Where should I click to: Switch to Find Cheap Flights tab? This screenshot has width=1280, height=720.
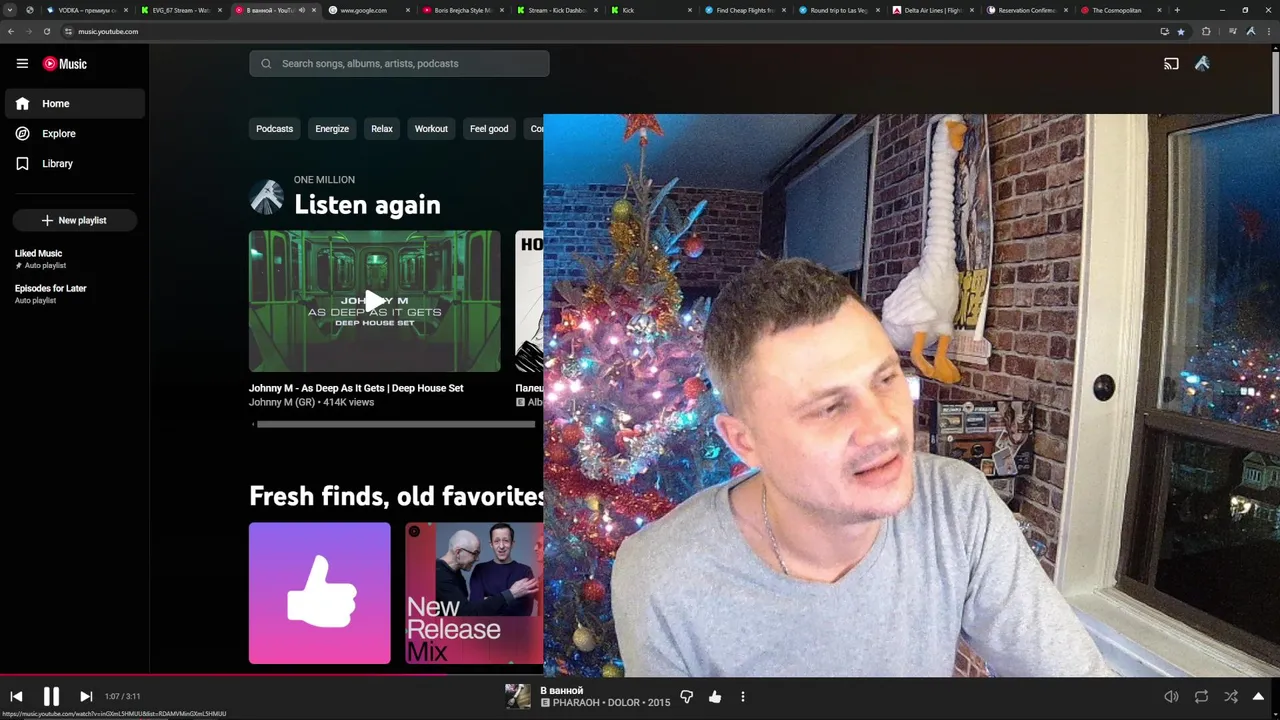[745, 10]
